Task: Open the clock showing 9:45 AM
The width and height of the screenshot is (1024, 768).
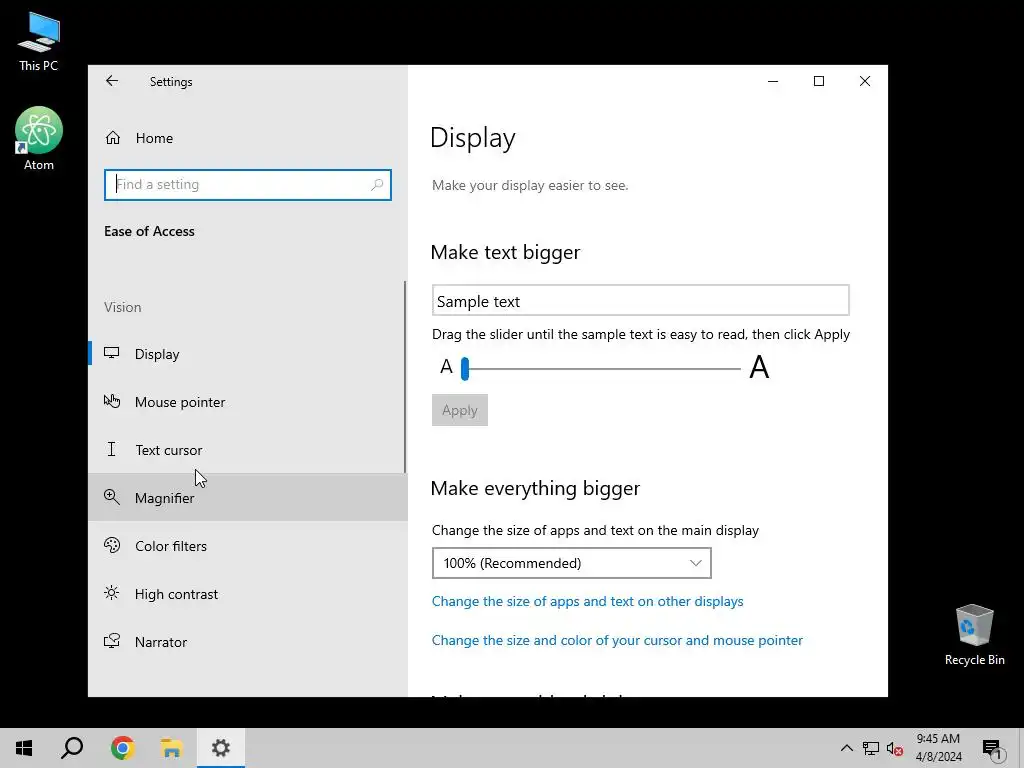Action: (938, 748)
